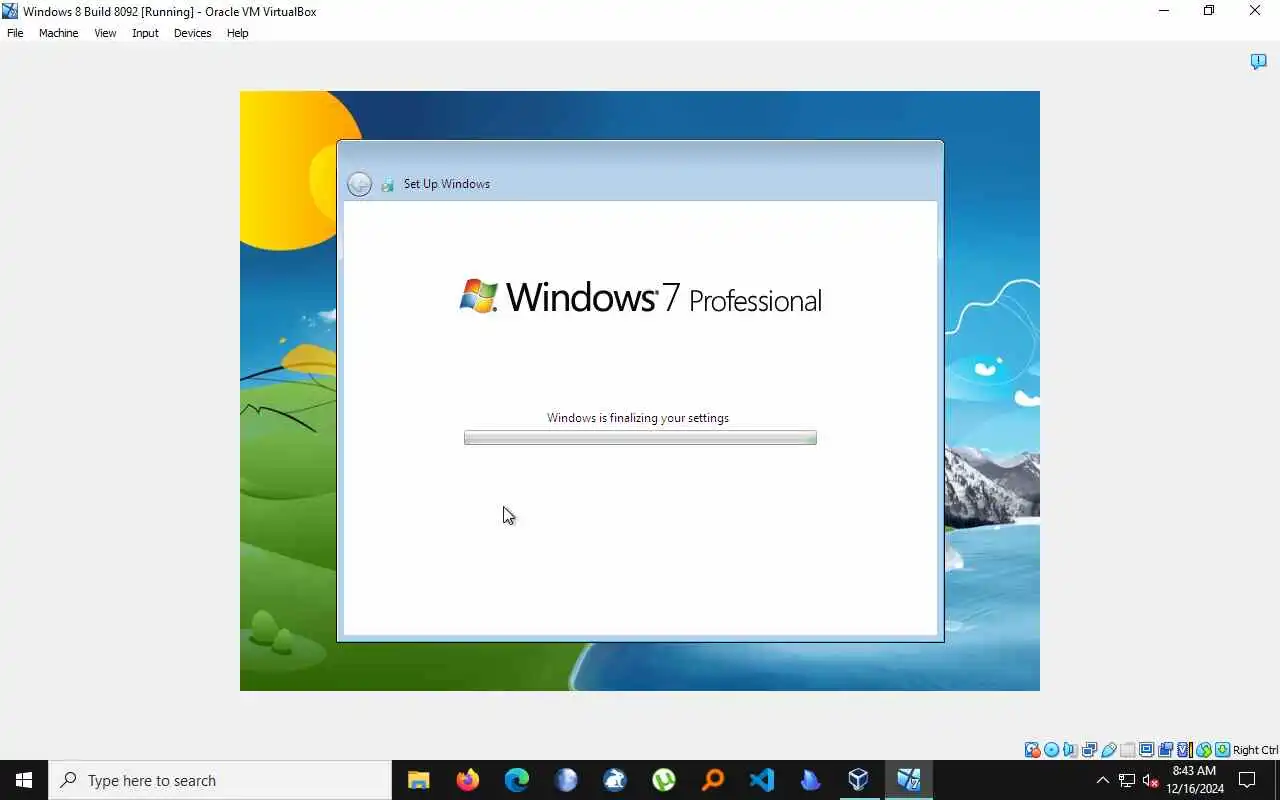1280x800 pixels.
Task: Open the Machine menu
Action: click(58, 33)
